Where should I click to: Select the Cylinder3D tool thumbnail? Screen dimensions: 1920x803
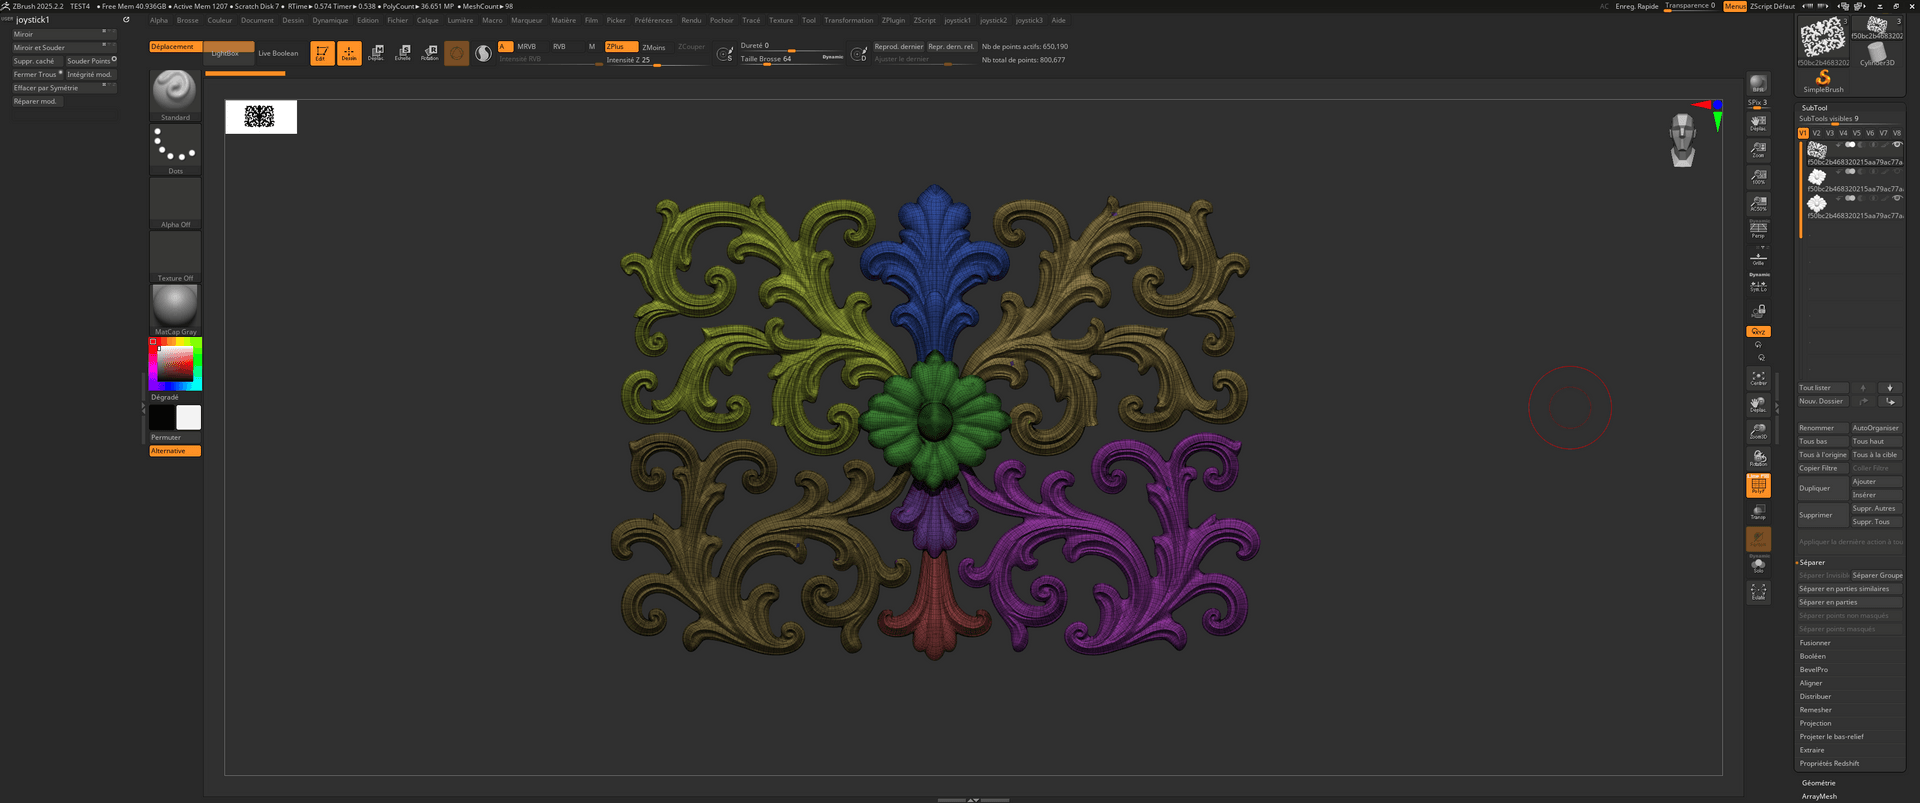tap(1877, 54)
